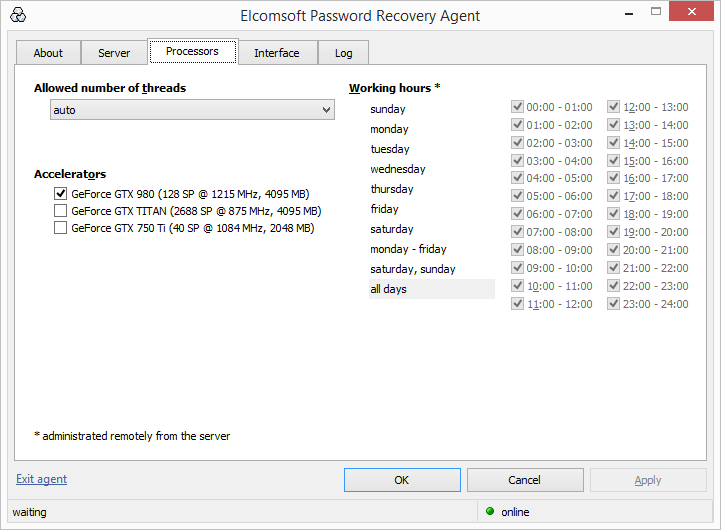Switch to the Interface tab
721x530 pixels.
tap(276, 53)
